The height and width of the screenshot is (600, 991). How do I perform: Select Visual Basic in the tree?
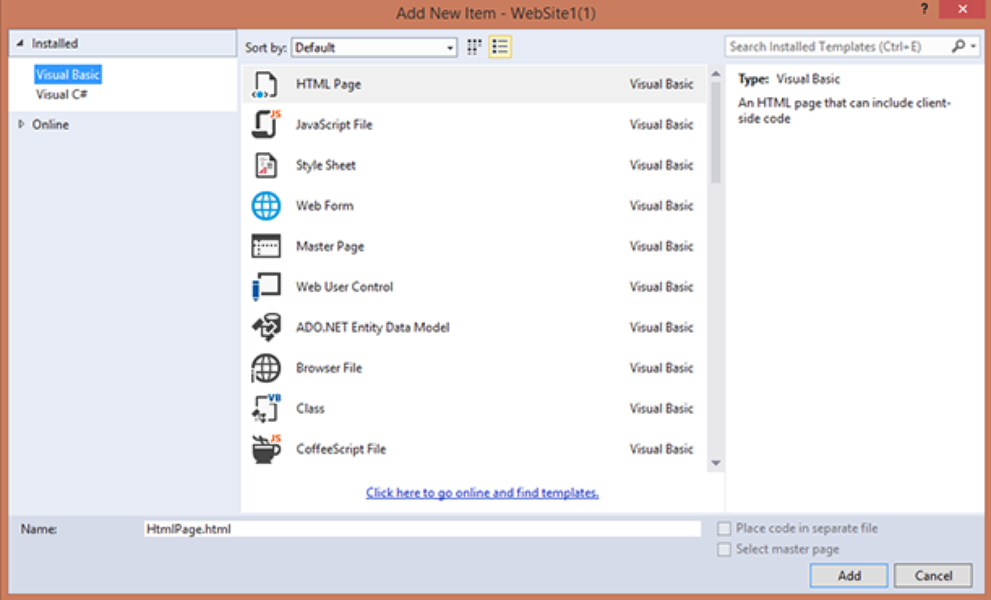click(x=68, y=75)
